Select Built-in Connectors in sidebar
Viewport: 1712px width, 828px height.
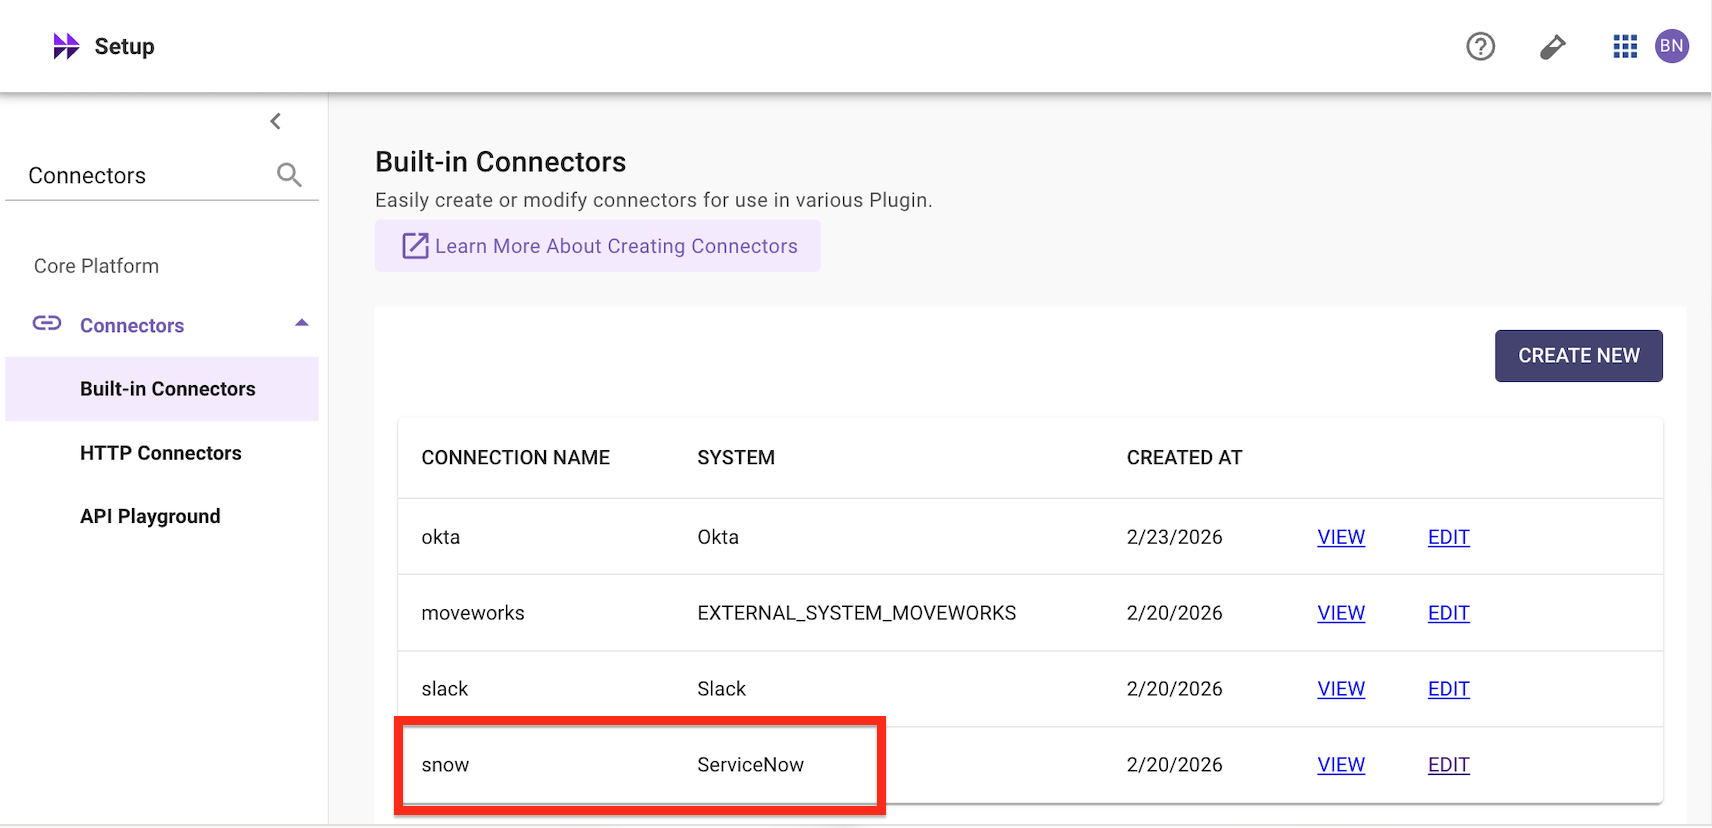point(167,389)
